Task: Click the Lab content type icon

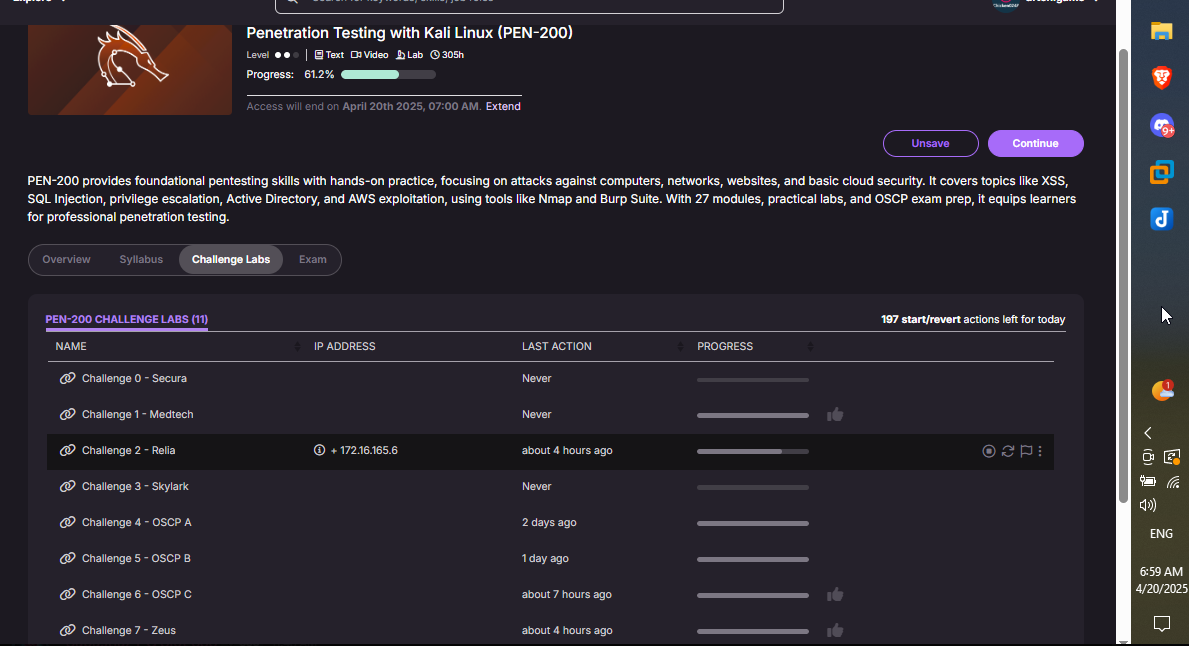Action: (x=400, y=55)
